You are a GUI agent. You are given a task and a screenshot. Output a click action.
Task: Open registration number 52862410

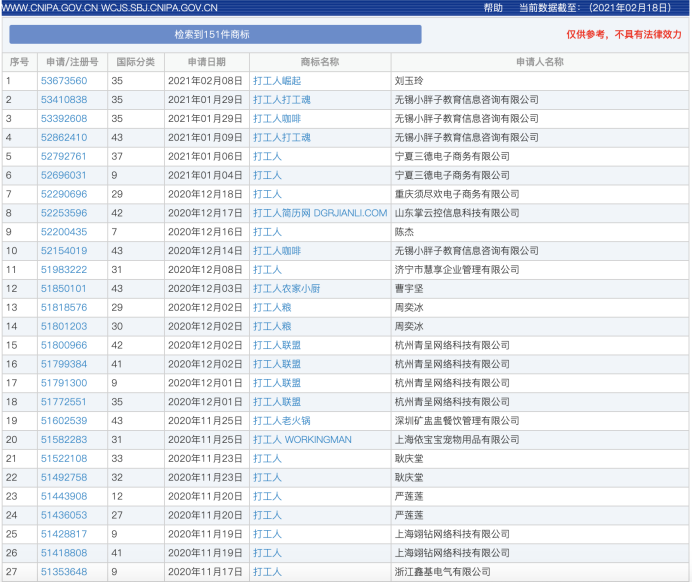click(x=64, y=137)
